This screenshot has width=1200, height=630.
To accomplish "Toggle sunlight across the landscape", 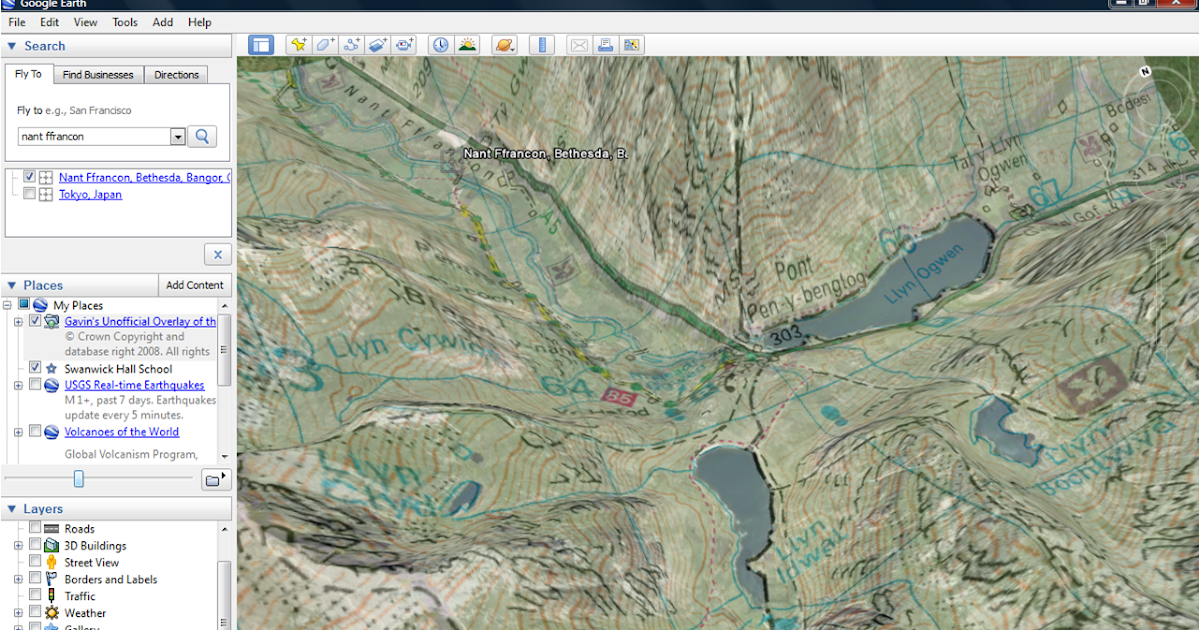I will coord(467,44).
